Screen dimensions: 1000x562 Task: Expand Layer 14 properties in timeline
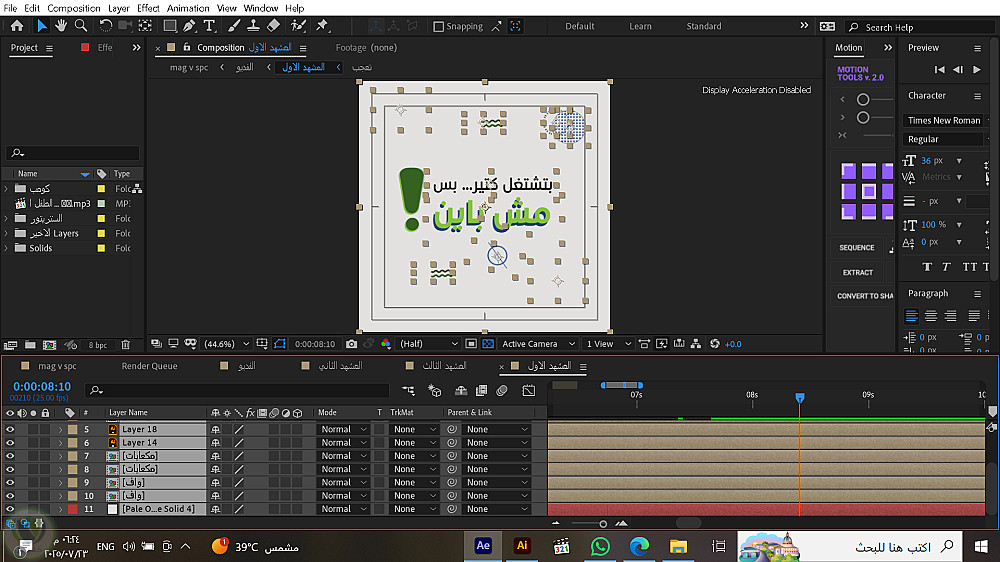click(60, 442)
